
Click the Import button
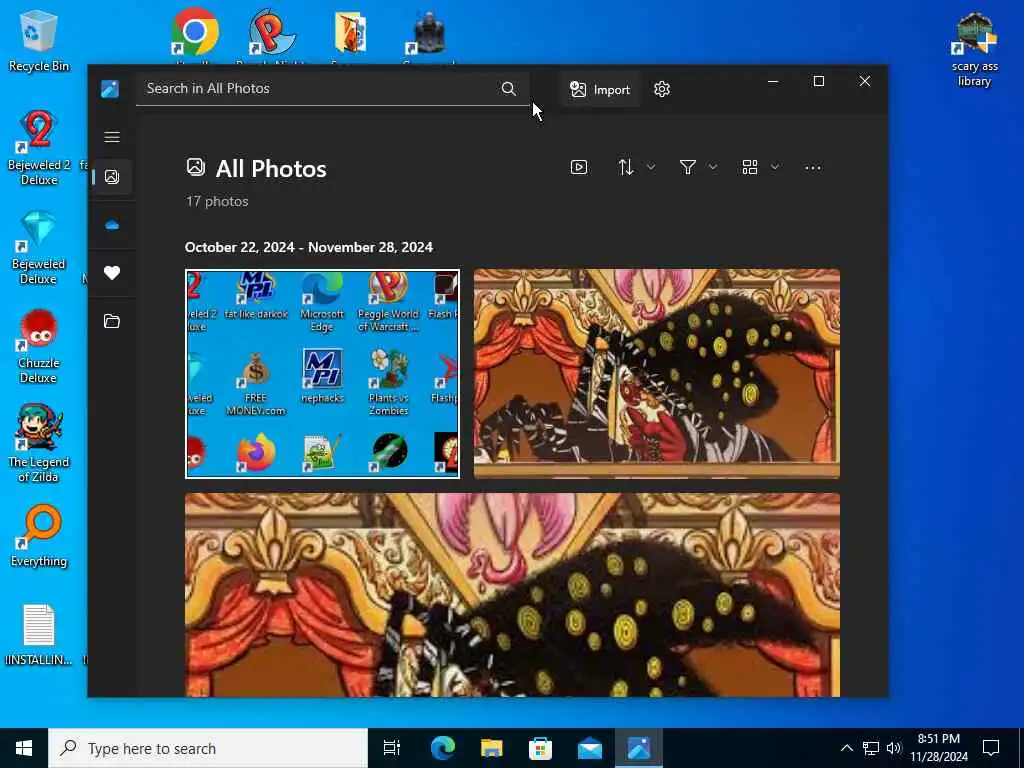(599, 89)
